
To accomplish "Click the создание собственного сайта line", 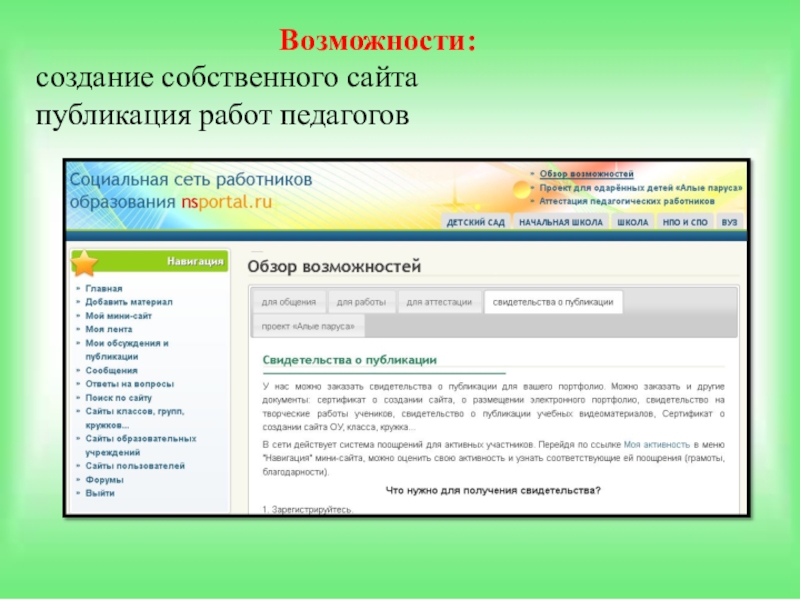I will (227, 78).
